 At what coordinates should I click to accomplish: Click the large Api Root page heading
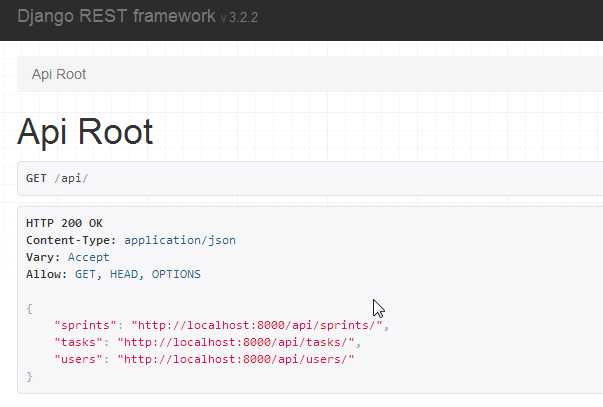(x=85, y=131)
